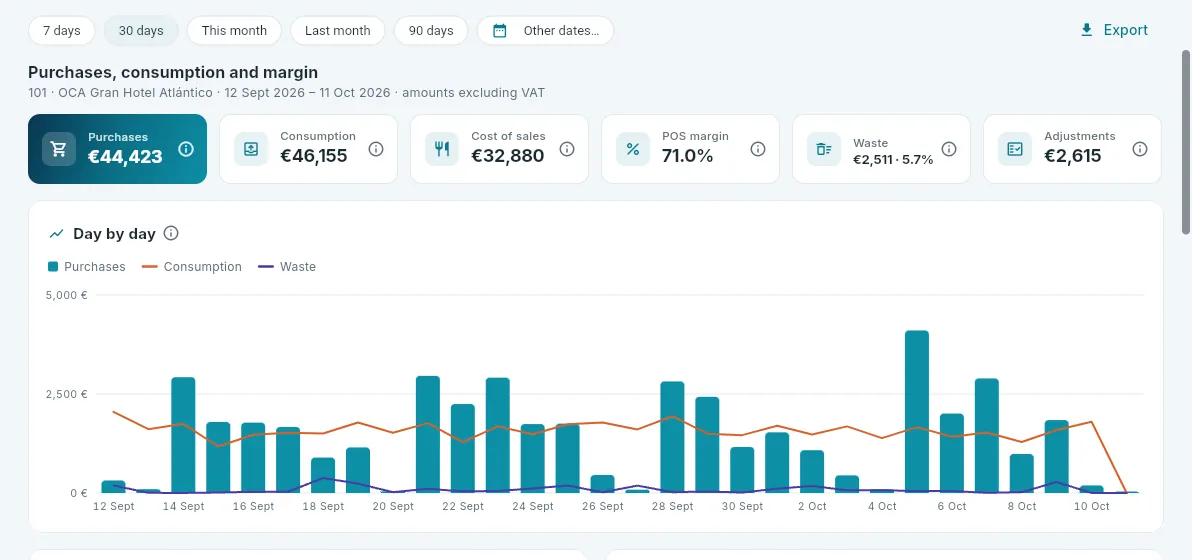
Task: Export the report
Action: [x=1114, y=30]
